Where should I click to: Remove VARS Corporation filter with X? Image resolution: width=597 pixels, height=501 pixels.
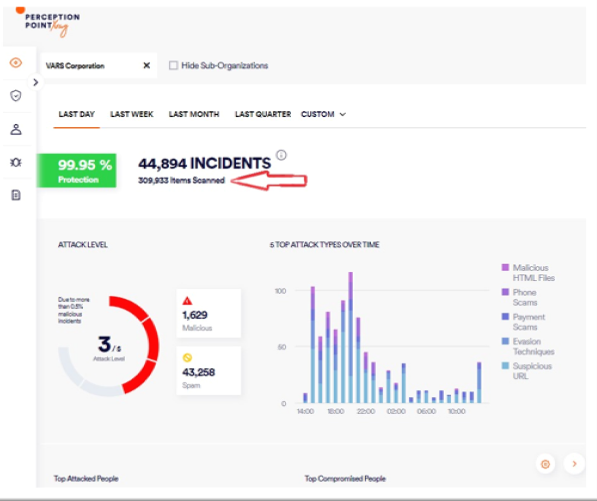pyautogui.click(x=147, y=65)
